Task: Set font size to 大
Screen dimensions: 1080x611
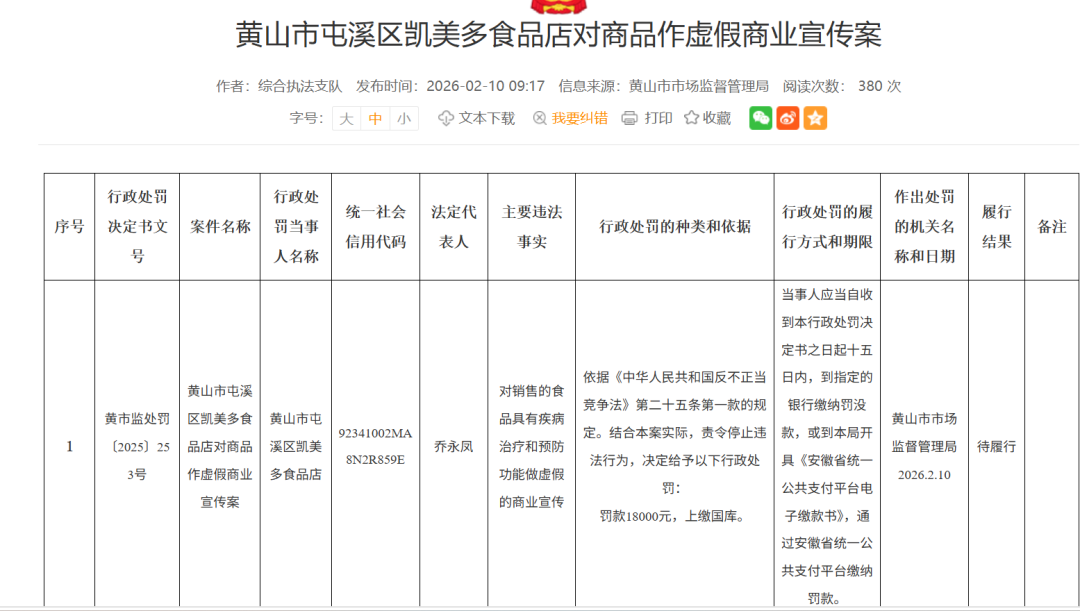Action: tap(346, 118)
